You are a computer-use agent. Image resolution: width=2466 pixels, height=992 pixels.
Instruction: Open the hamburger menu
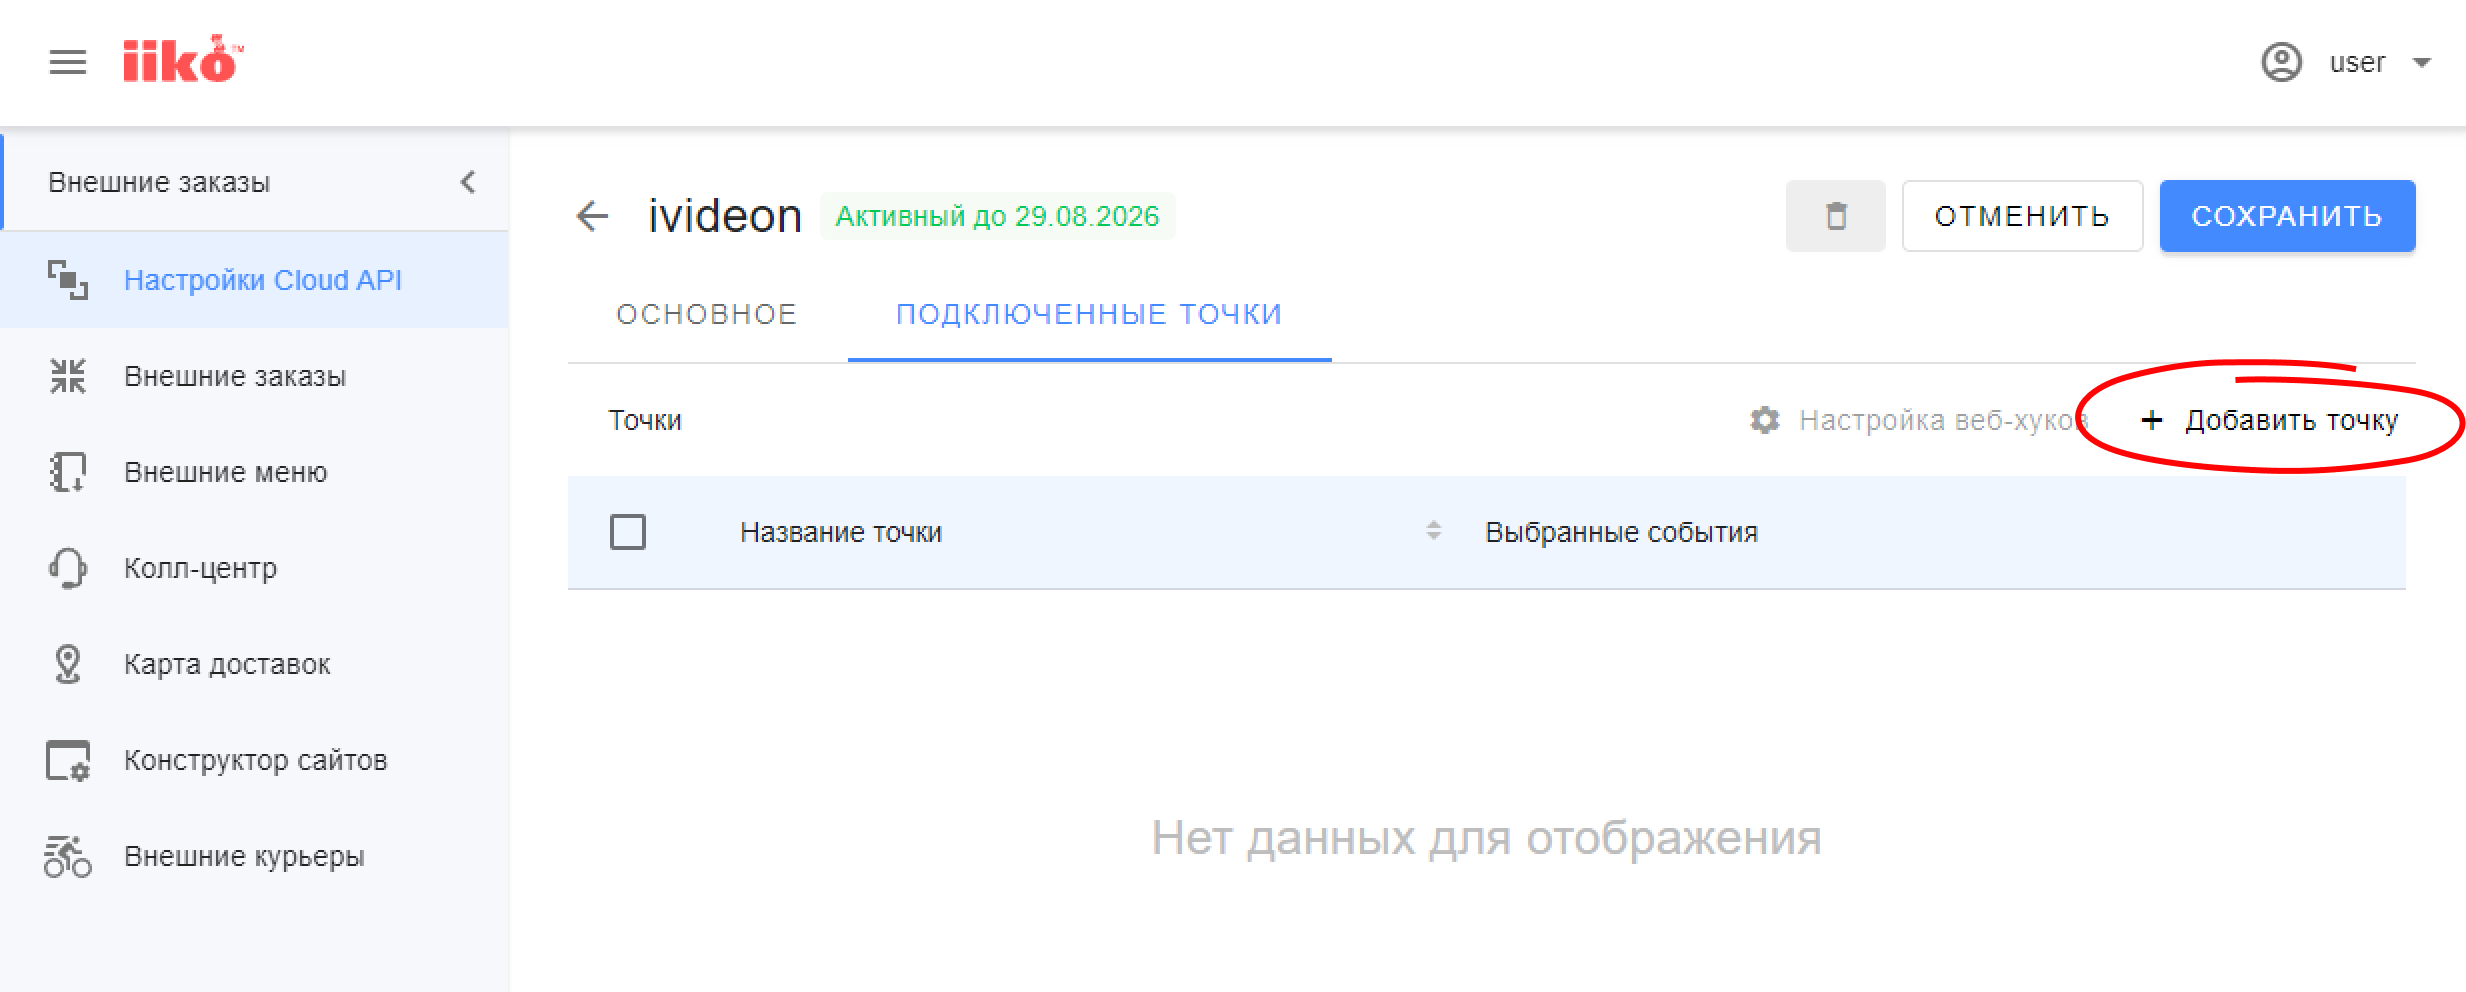pyautogui.click(x=68, y=63)
